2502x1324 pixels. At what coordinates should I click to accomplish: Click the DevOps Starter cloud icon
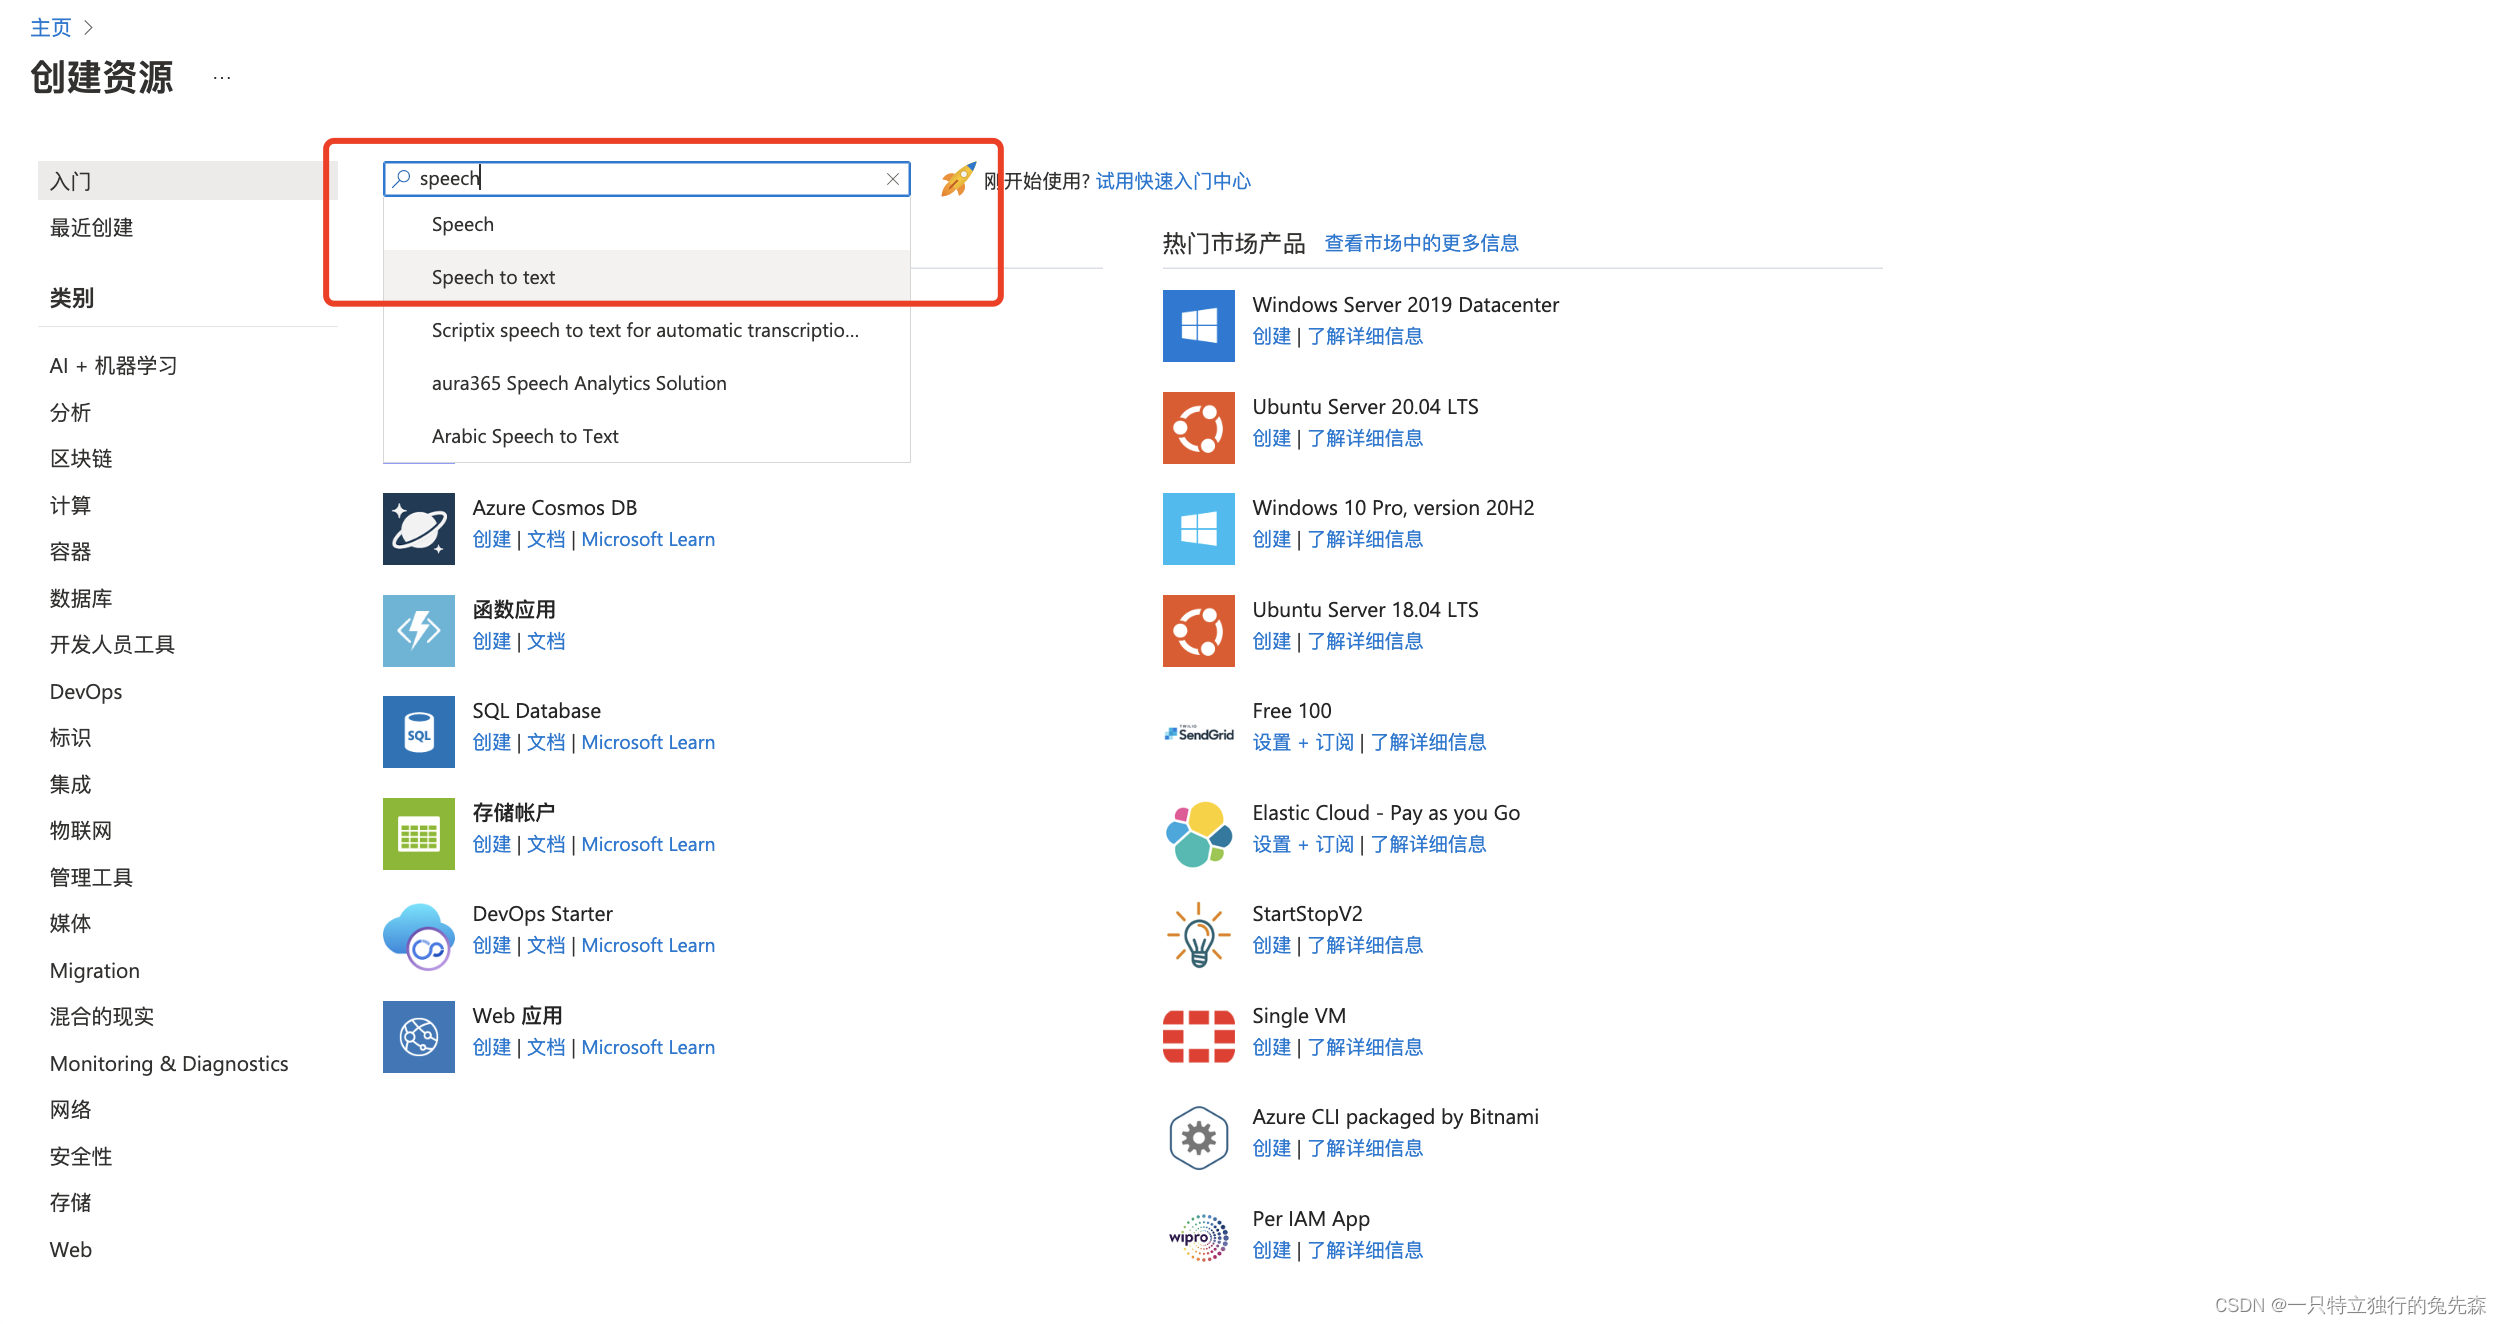coord(418,935)
